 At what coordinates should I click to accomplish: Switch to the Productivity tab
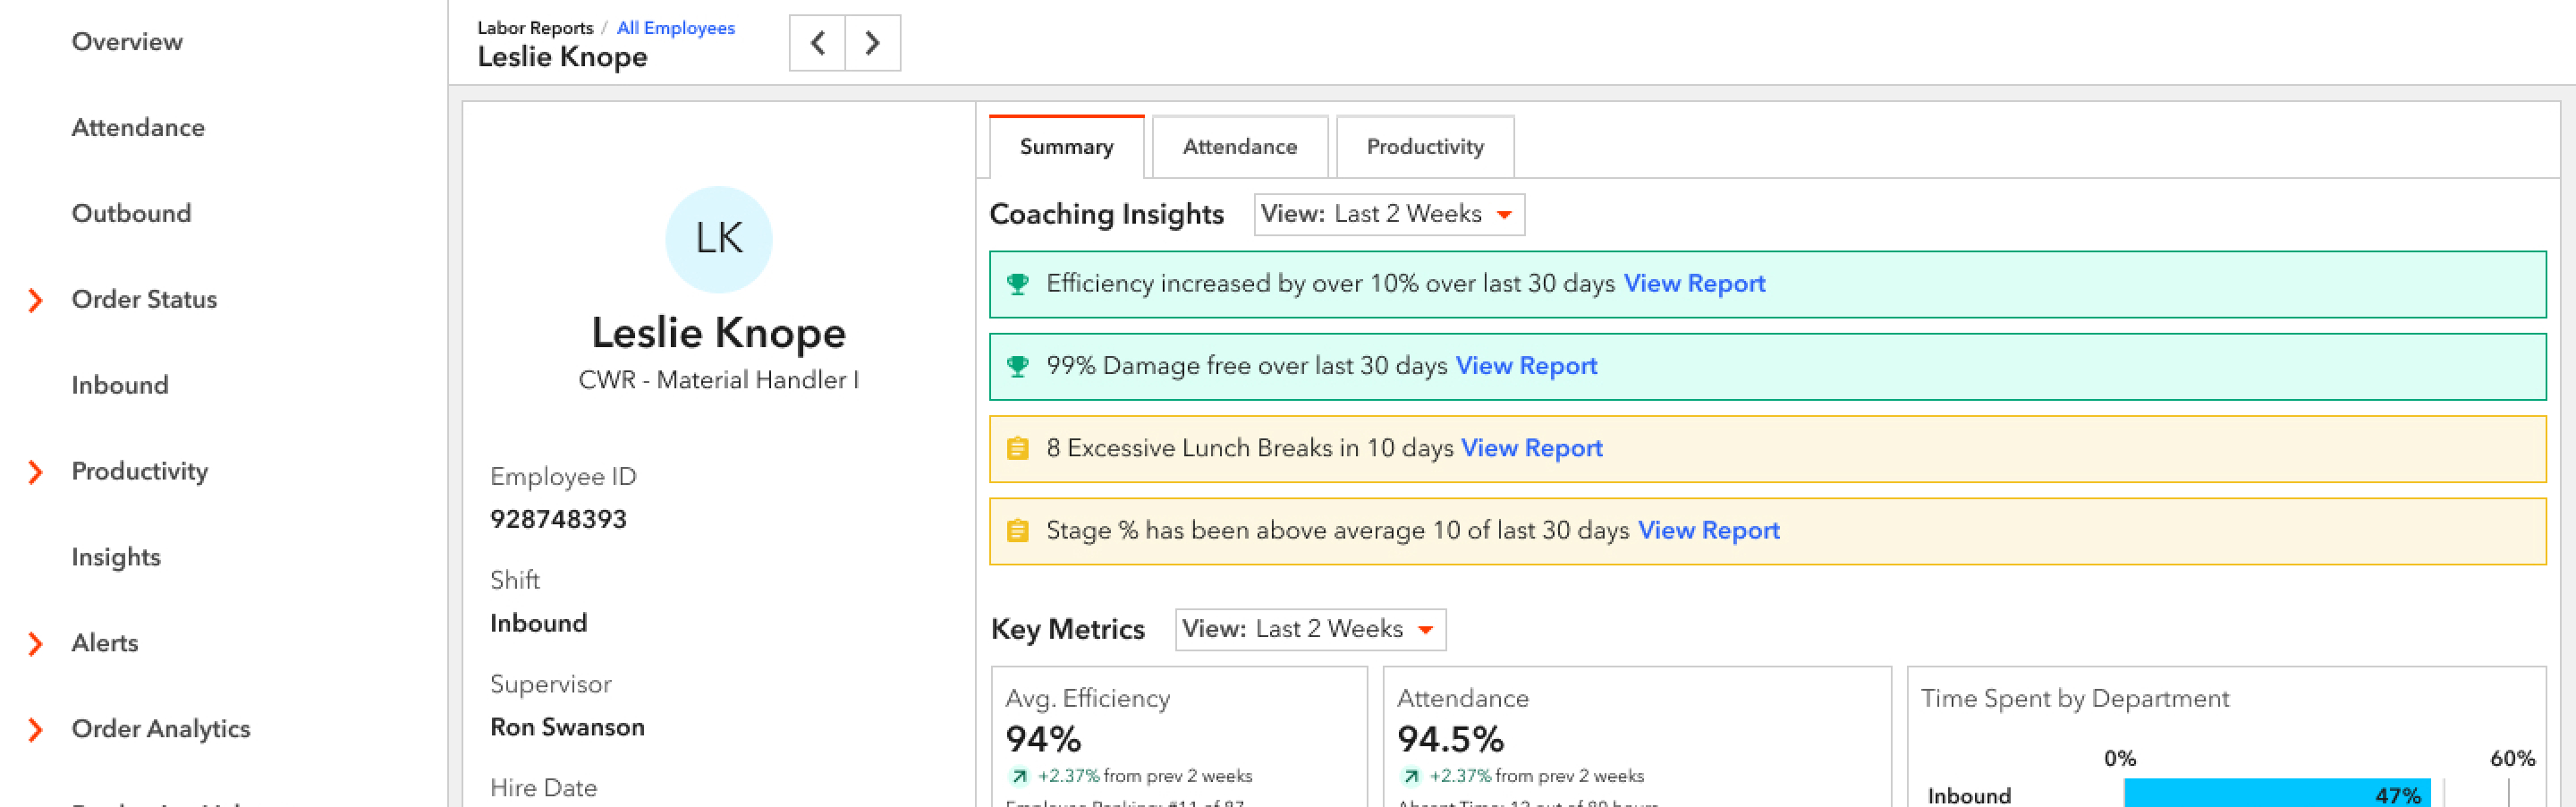1424,147
